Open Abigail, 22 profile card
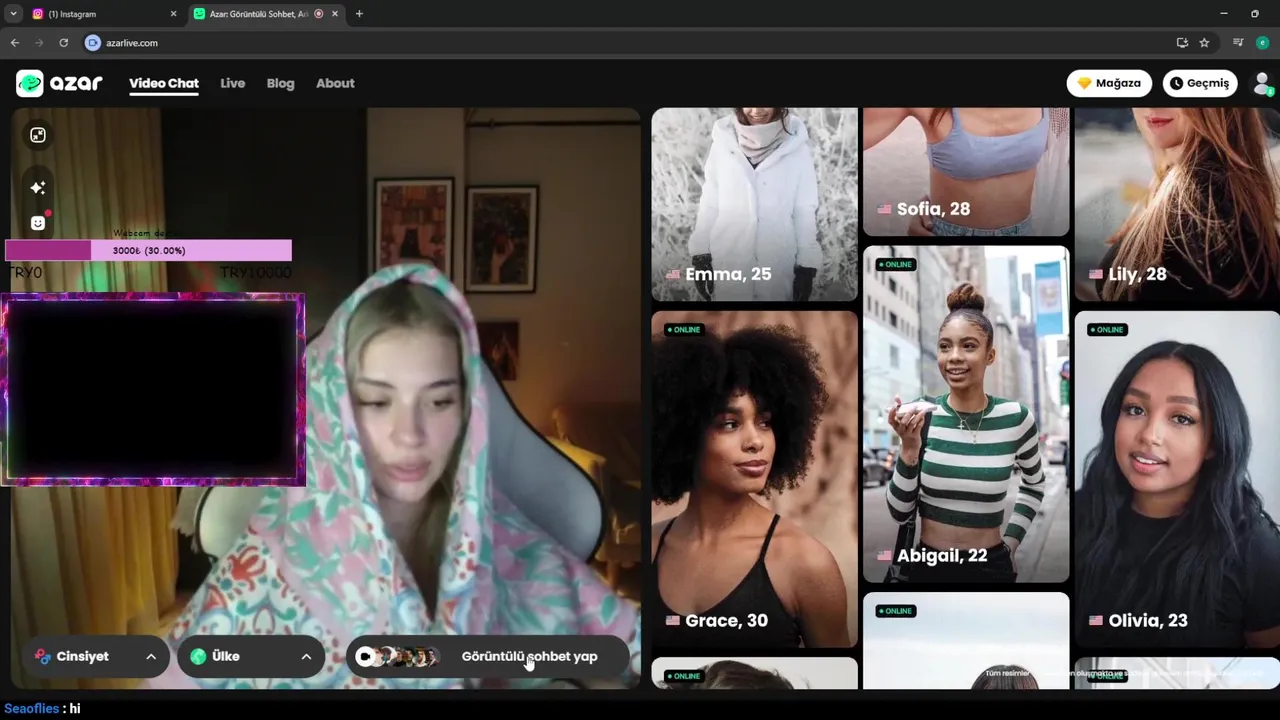Viewport: 1280px width, 720px height. (966, 414)
